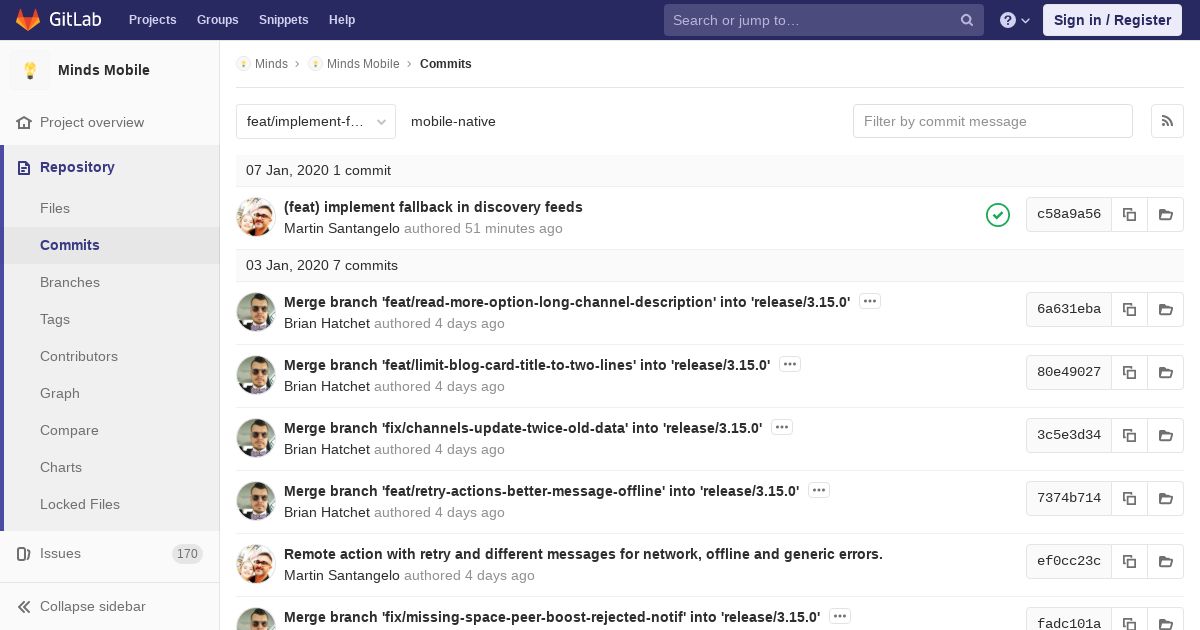Browse files at commit 3c5e3d34
Image resolution: width=1200 pixels, height=630 pixels.
tap(1165, 436)
